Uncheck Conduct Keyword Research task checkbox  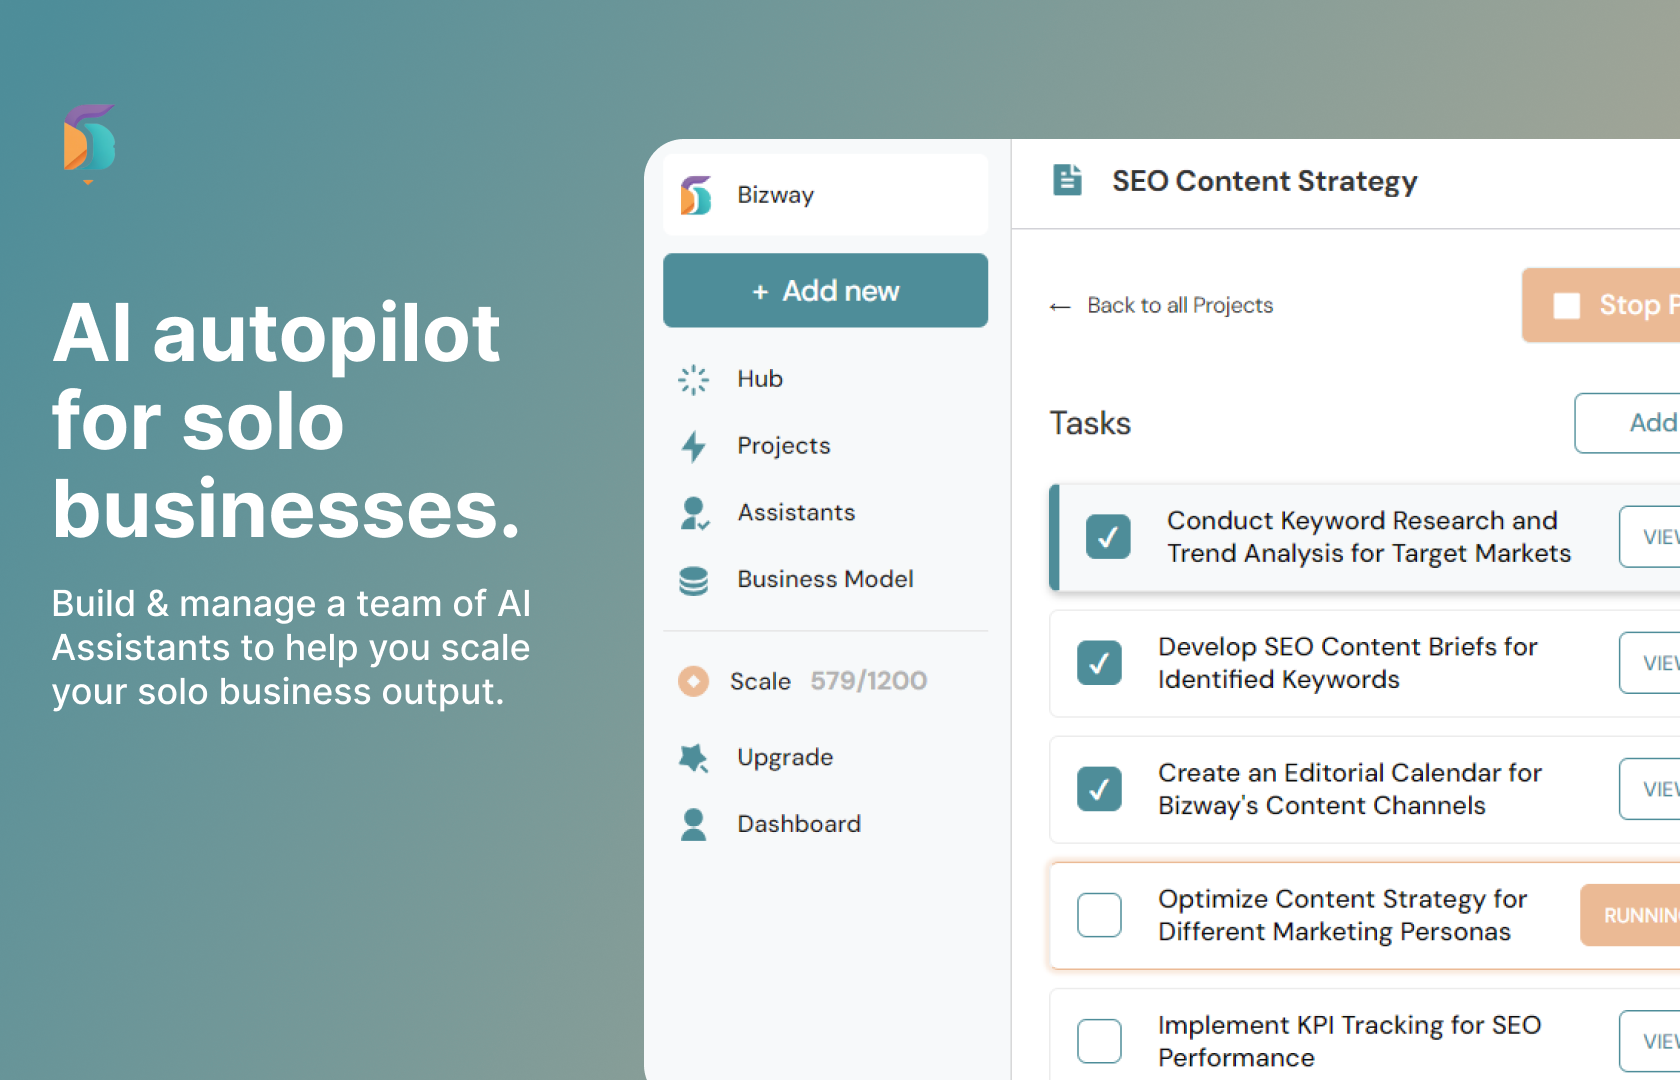[x=1108, y=537]
